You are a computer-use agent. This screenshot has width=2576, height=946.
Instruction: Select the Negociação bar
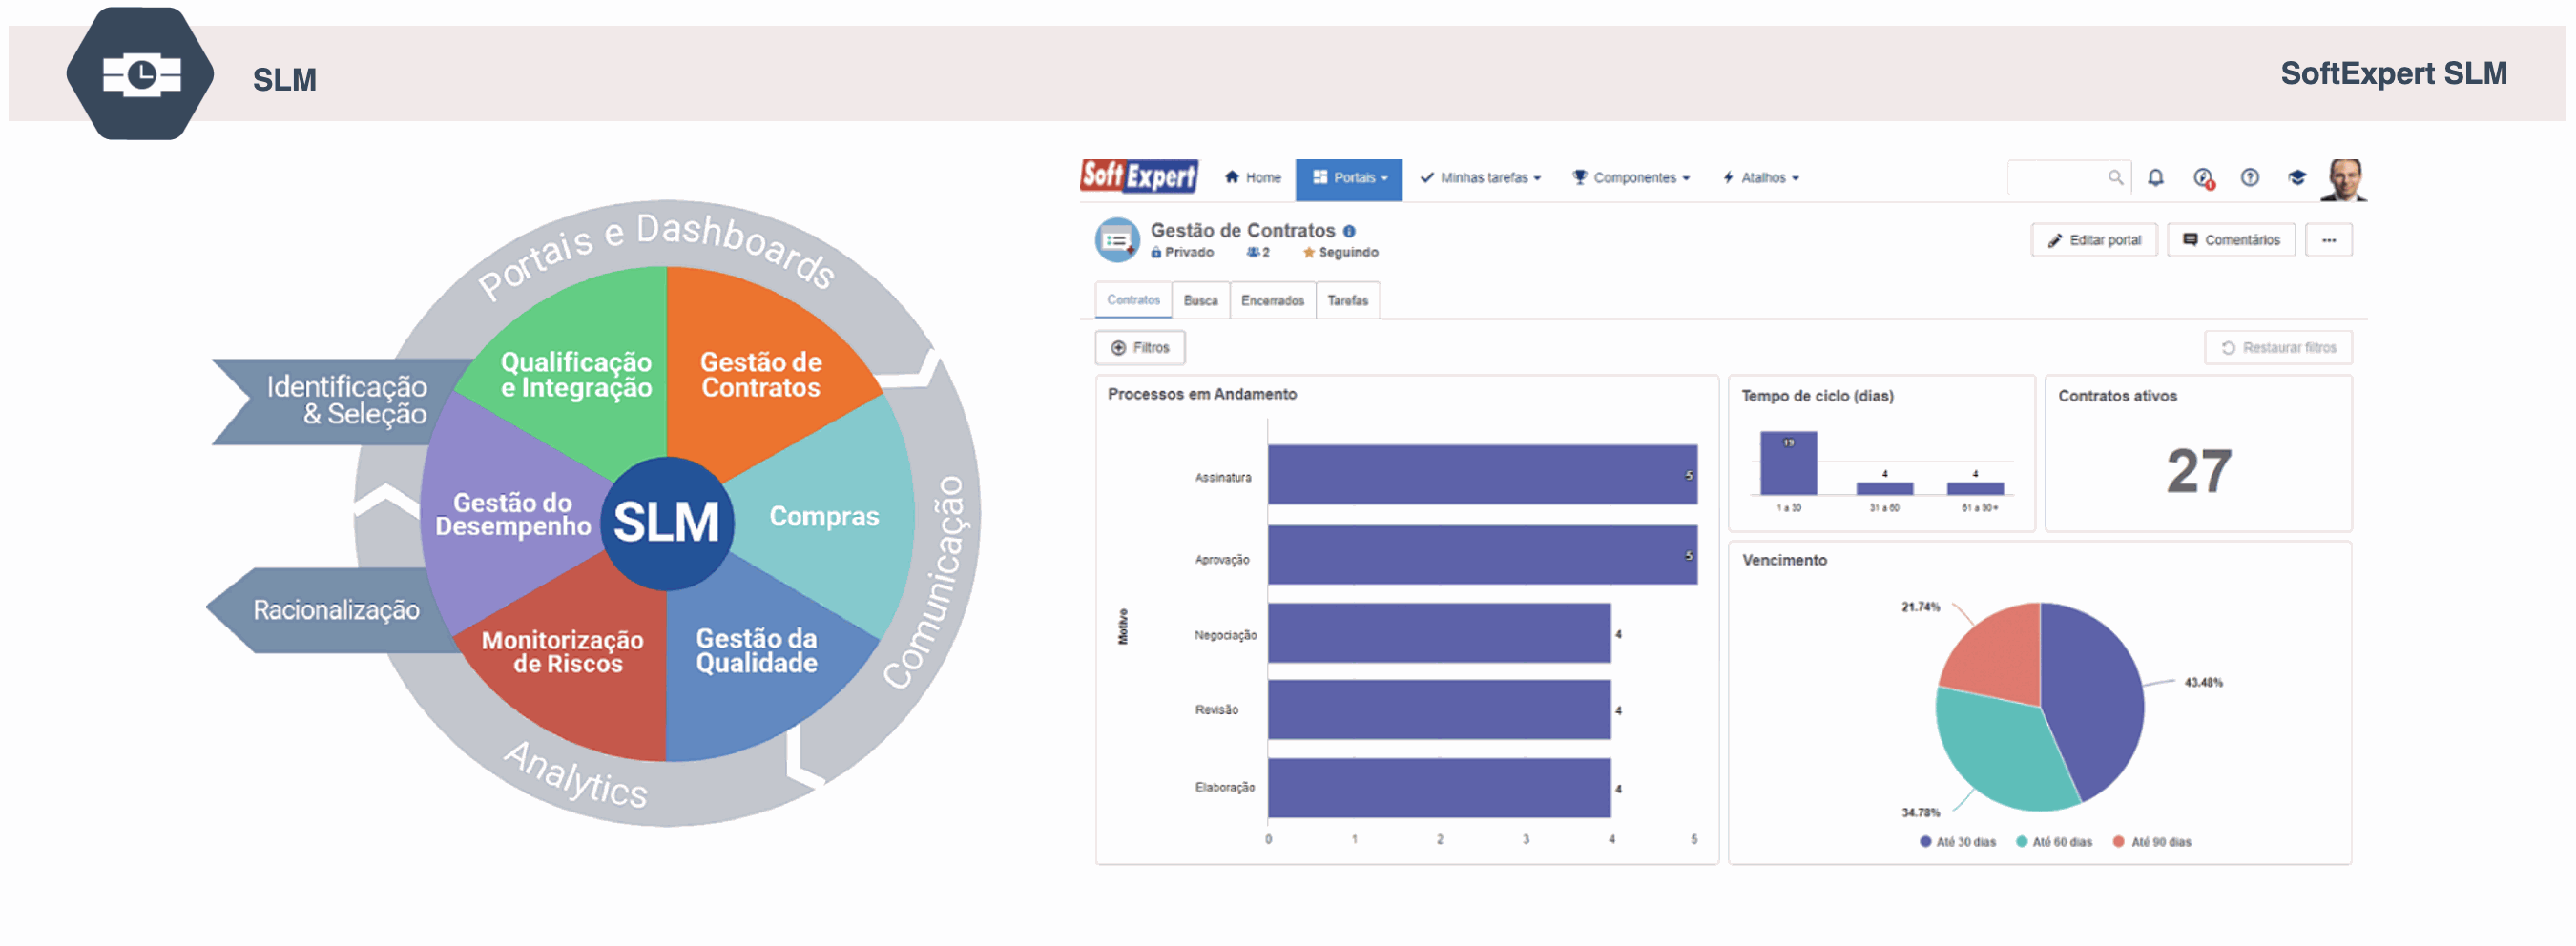(1439, 633)
